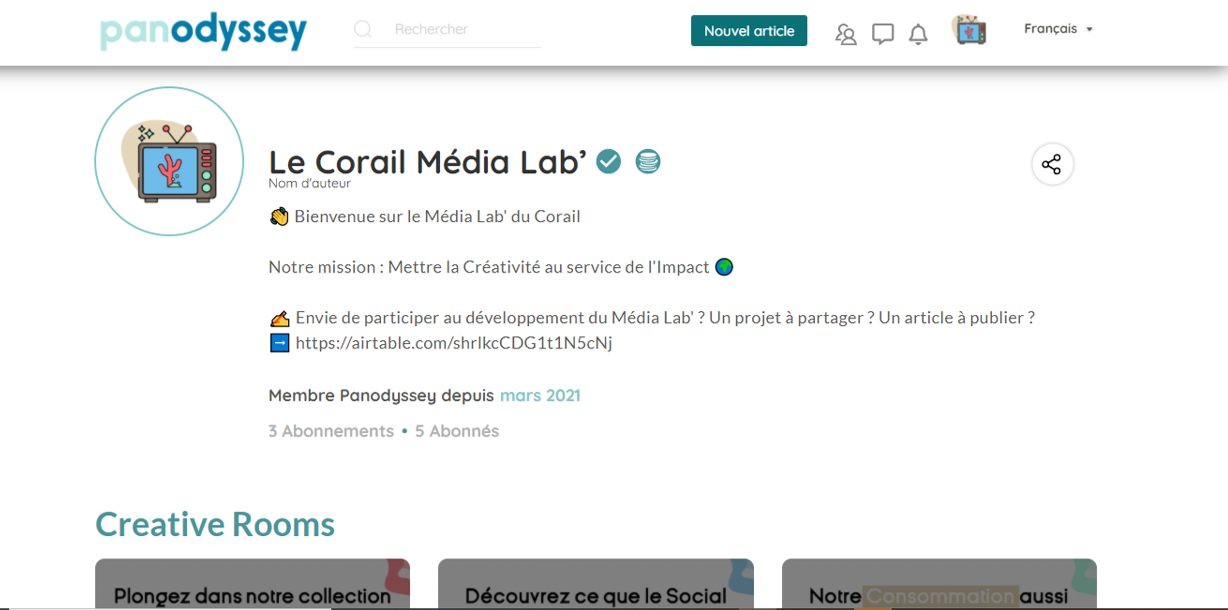
Task: Click the Le Corail Média Lab' name
Action: point(428,161)
